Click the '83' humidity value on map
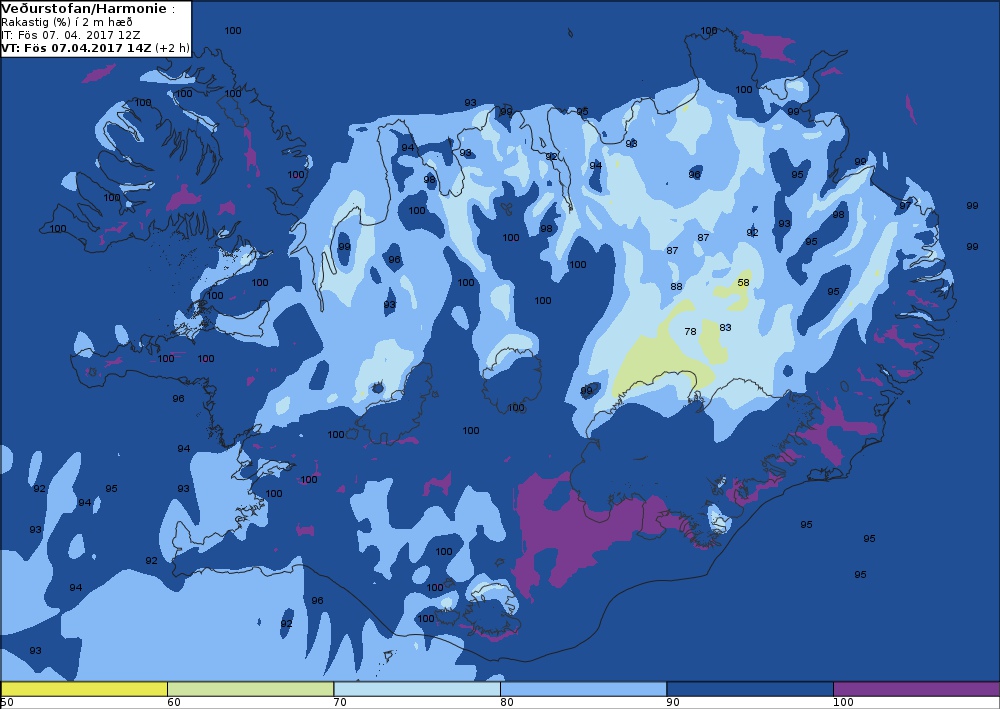This screenshot has width=1000, height=709. tap(725, 328)
